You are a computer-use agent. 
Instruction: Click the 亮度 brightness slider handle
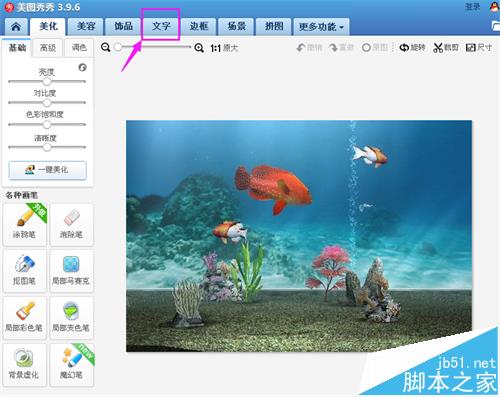pyautogui.click(x=47, y=81)
